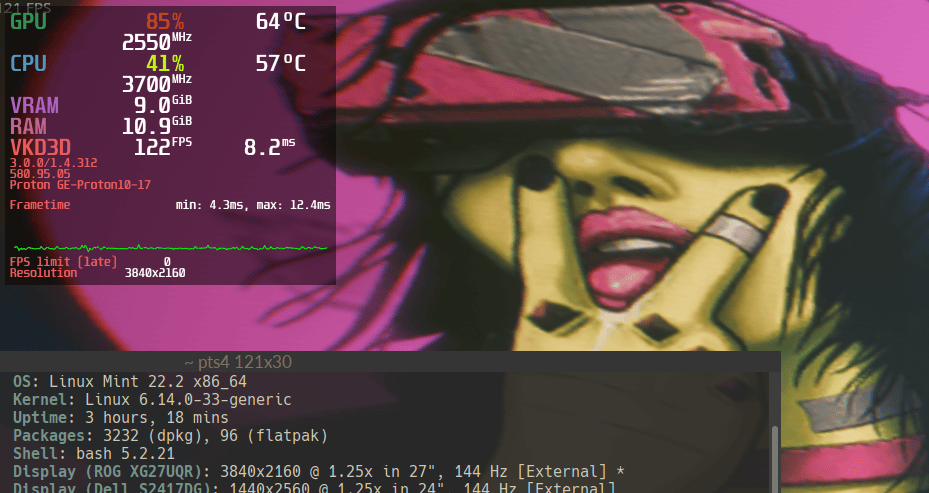Click the 122 FPS readout

[163, 146]
